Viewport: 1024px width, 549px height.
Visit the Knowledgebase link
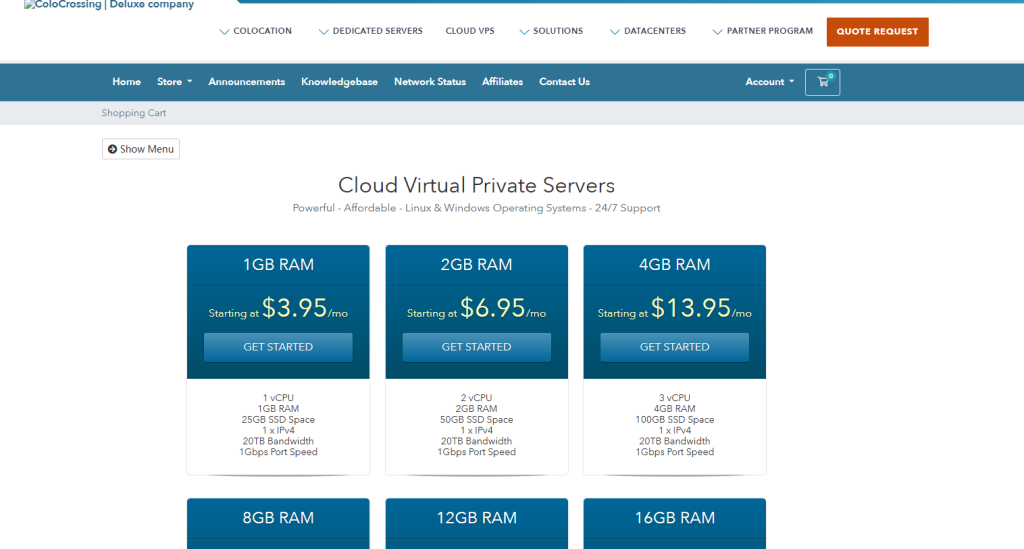(x=339, y=82)
